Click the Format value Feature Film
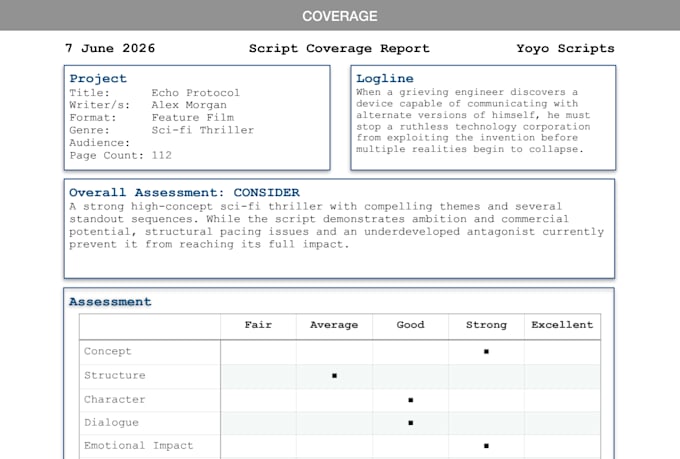 pyautogui.click(x=193, y=118)
